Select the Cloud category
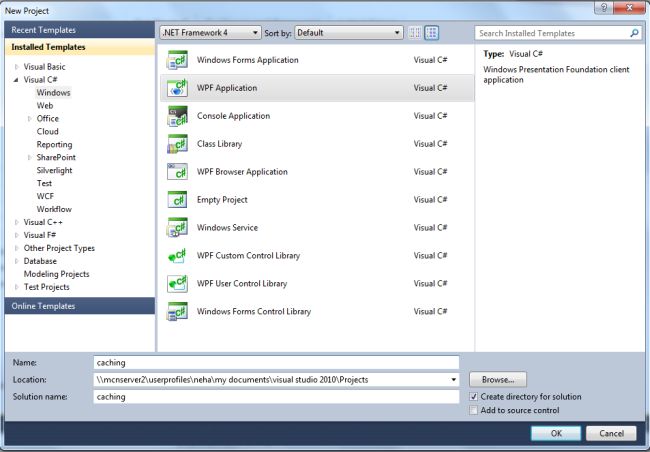Screen dimensions: 650x452 [48, 131]
